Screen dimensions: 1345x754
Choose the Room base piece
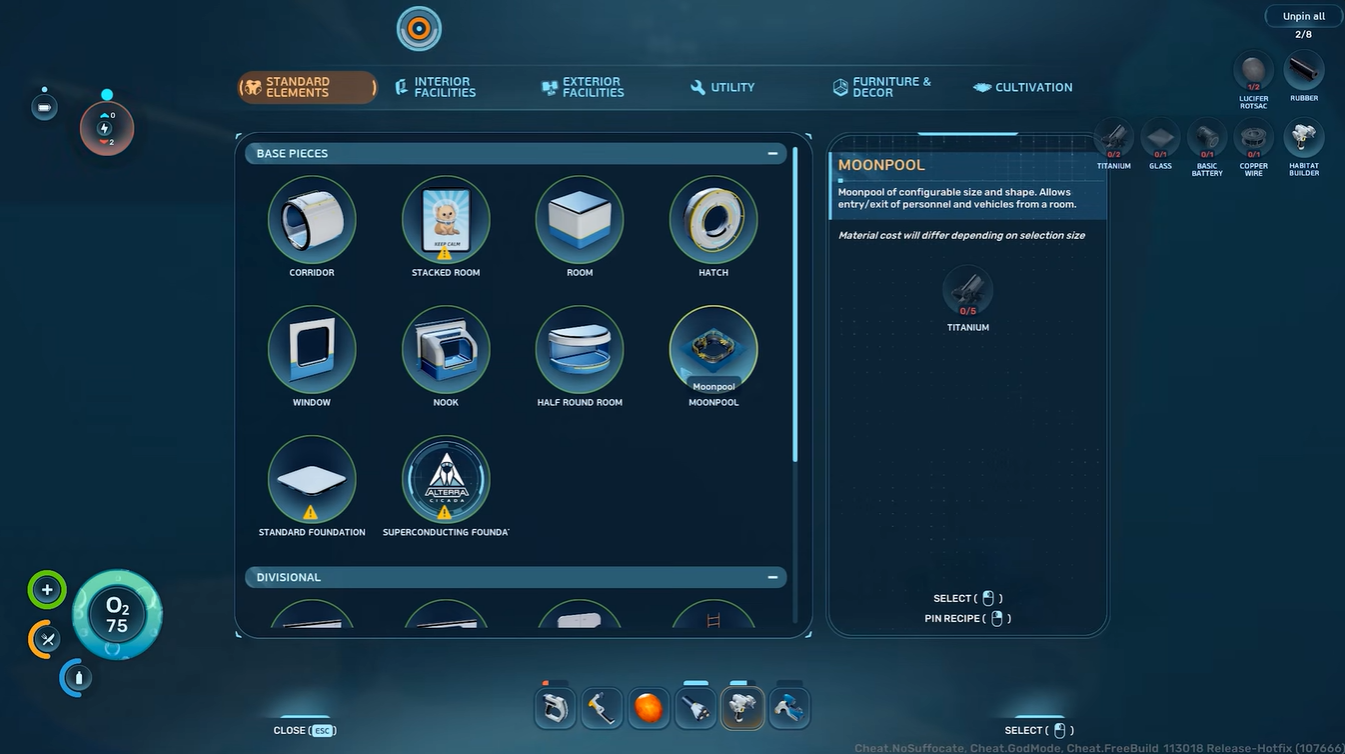point(580,220)
